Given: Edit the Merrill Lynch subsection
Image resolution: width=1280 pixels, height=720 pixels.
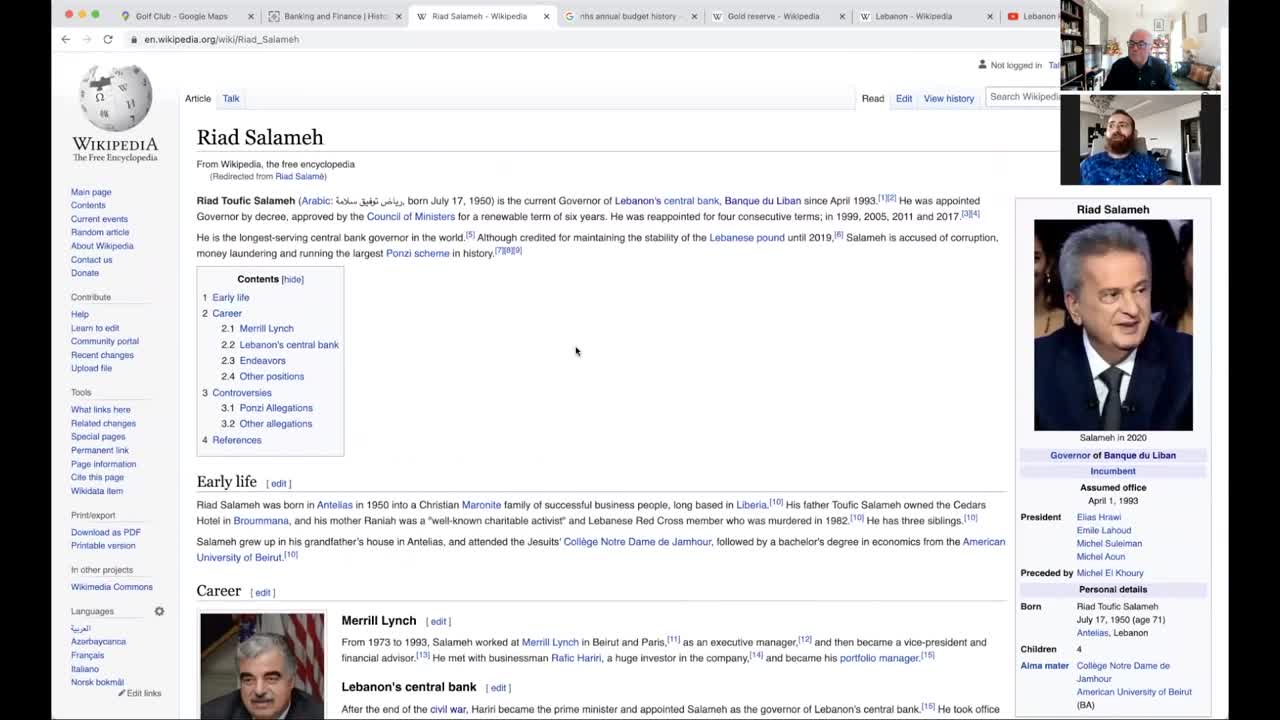Looking at the screenshot, I should pos(439,622).
